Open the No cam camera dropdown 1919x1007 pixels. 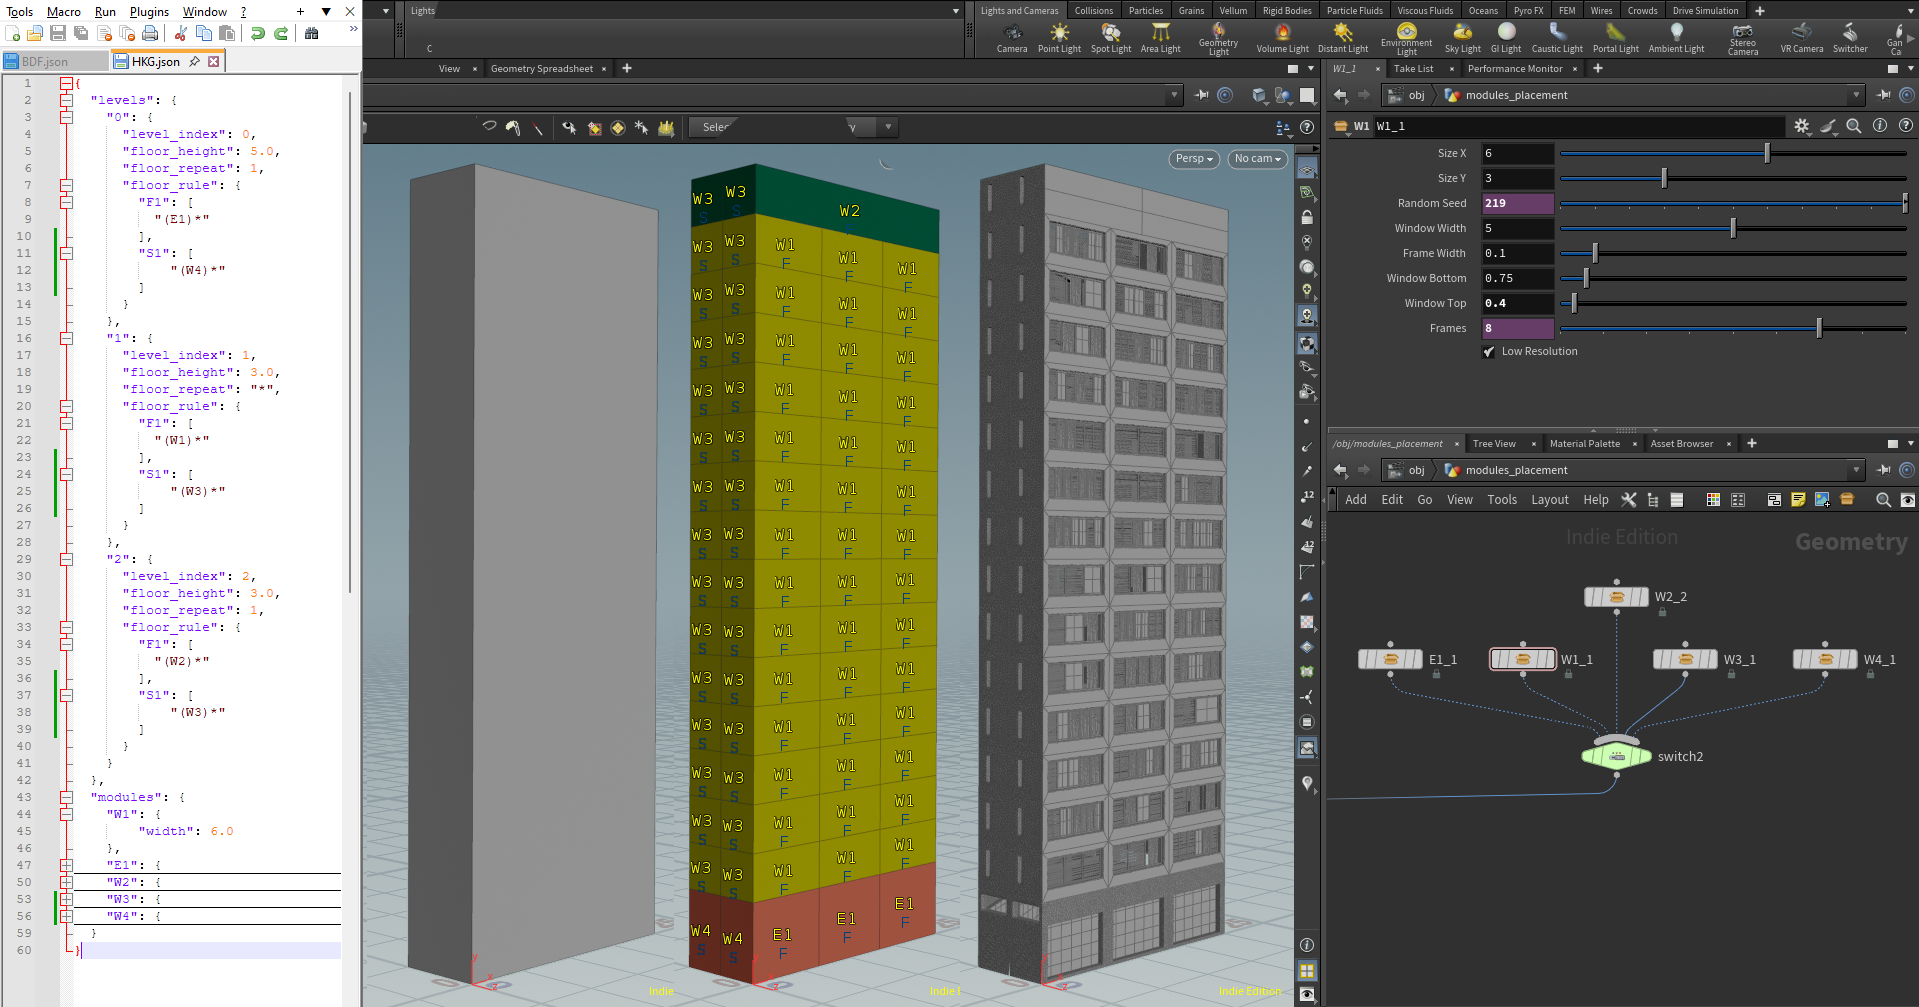click(1257, 159)
